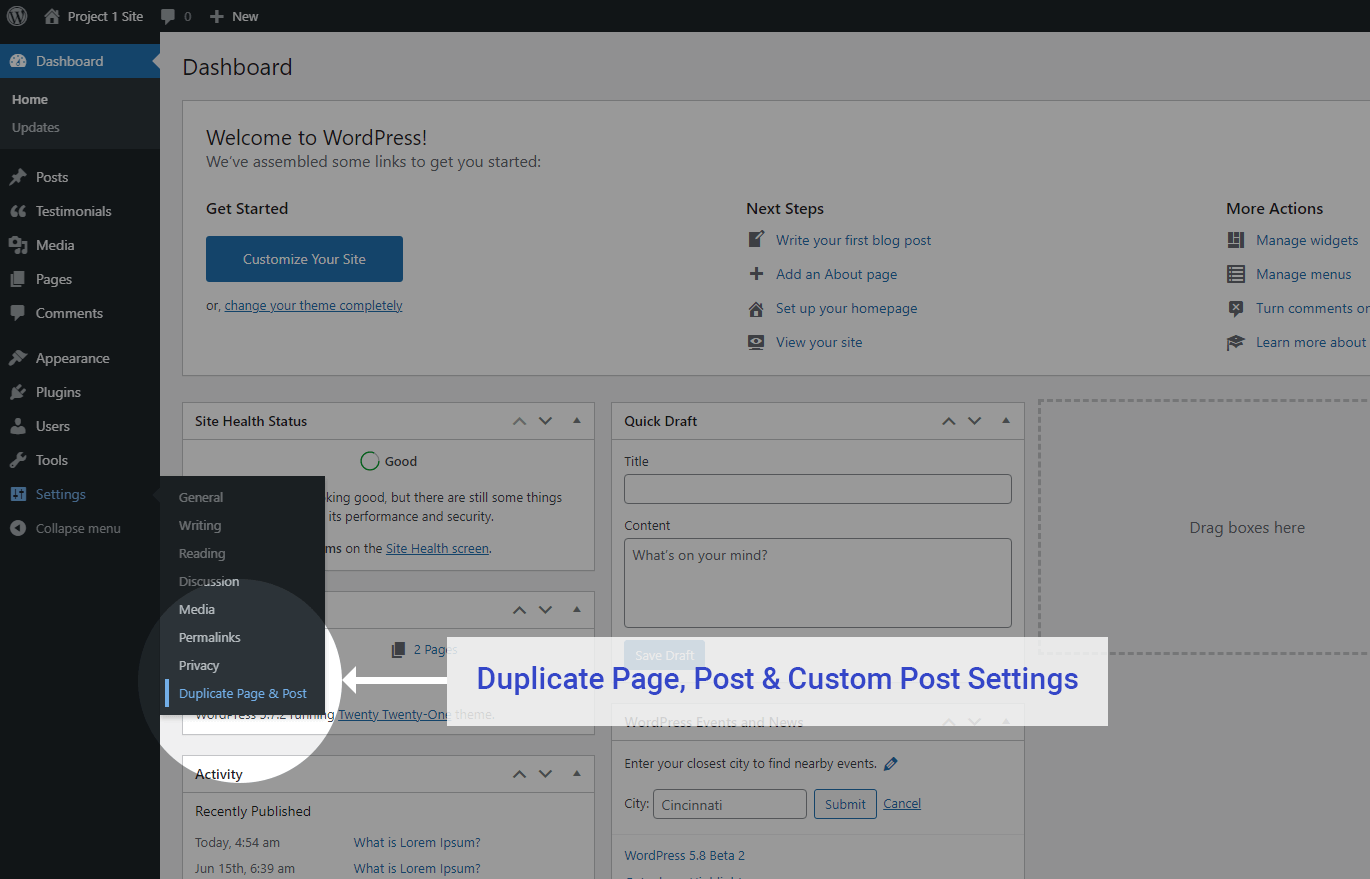Click the Tools wrench icon in the sidebar
Image resolution: width=1370 pixels, height=879 pixels.
point(18,460)
